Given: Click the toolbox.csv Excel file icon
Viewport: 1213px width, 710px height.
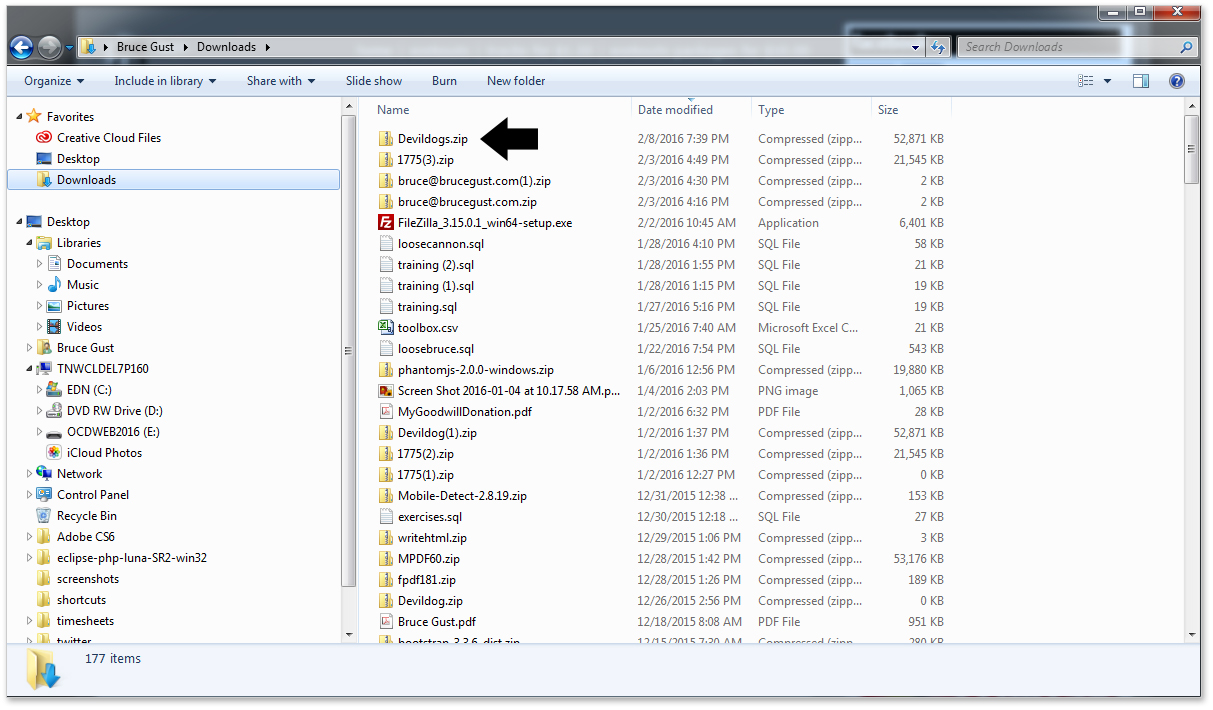Looking at the screenshot, I should [386, 327].
